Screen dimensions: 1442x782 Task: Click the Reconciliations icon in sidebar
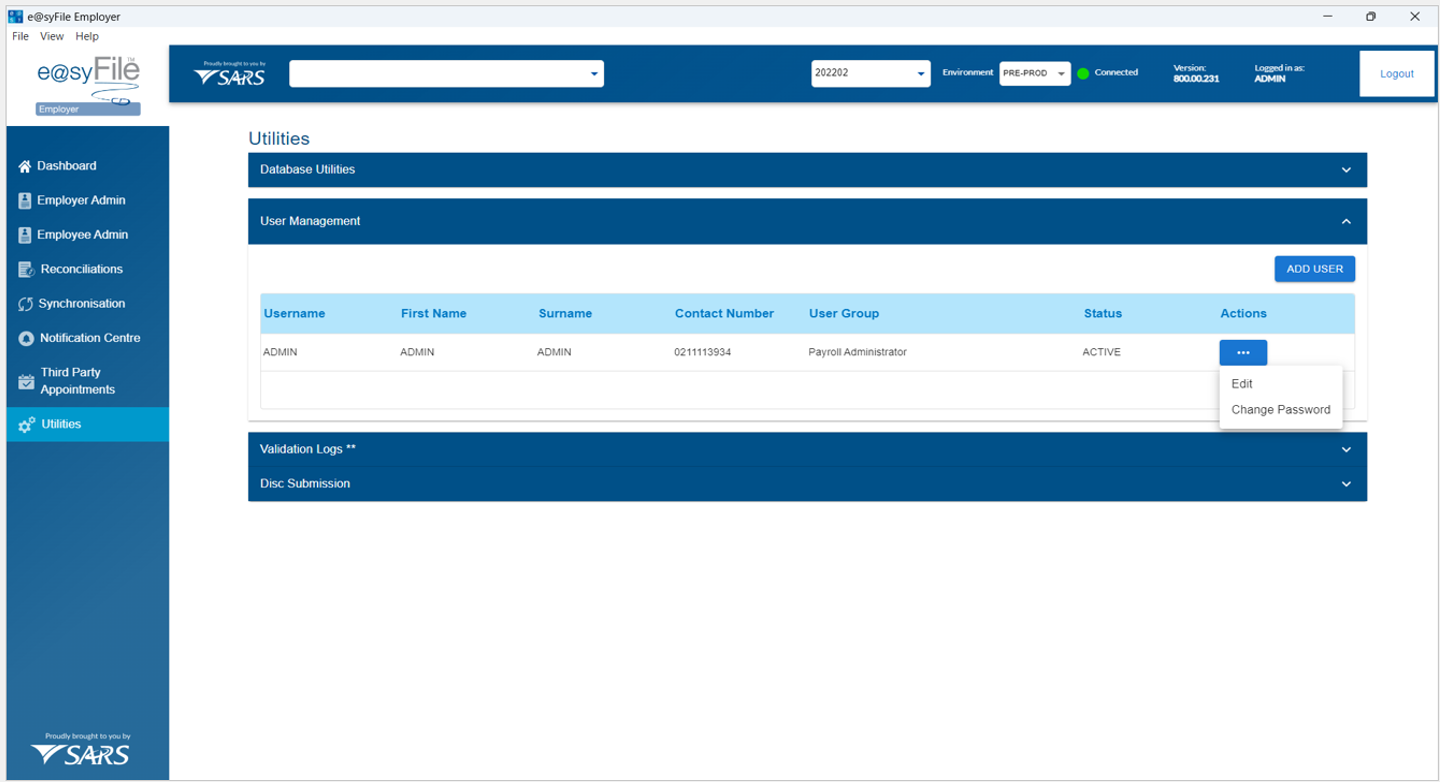point(27,270)
